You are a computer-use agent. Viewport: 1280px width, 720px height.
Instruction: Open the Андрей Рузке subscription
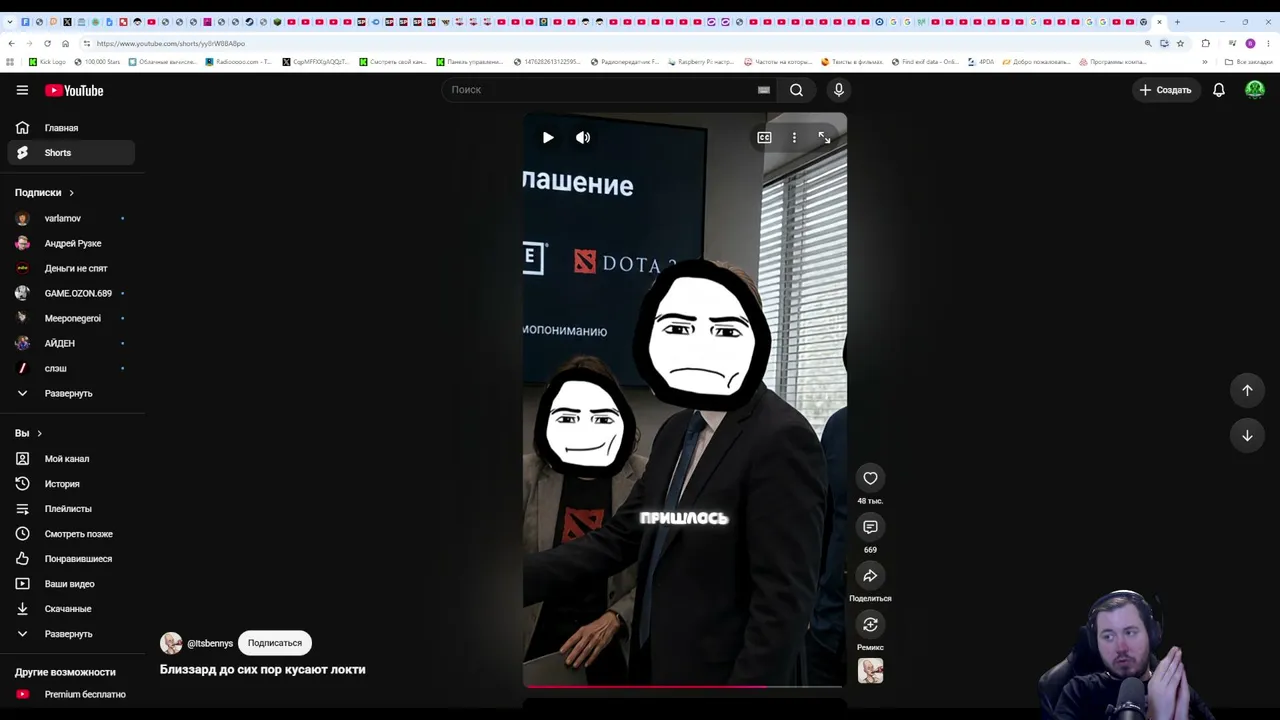click(x=71, y=243)
